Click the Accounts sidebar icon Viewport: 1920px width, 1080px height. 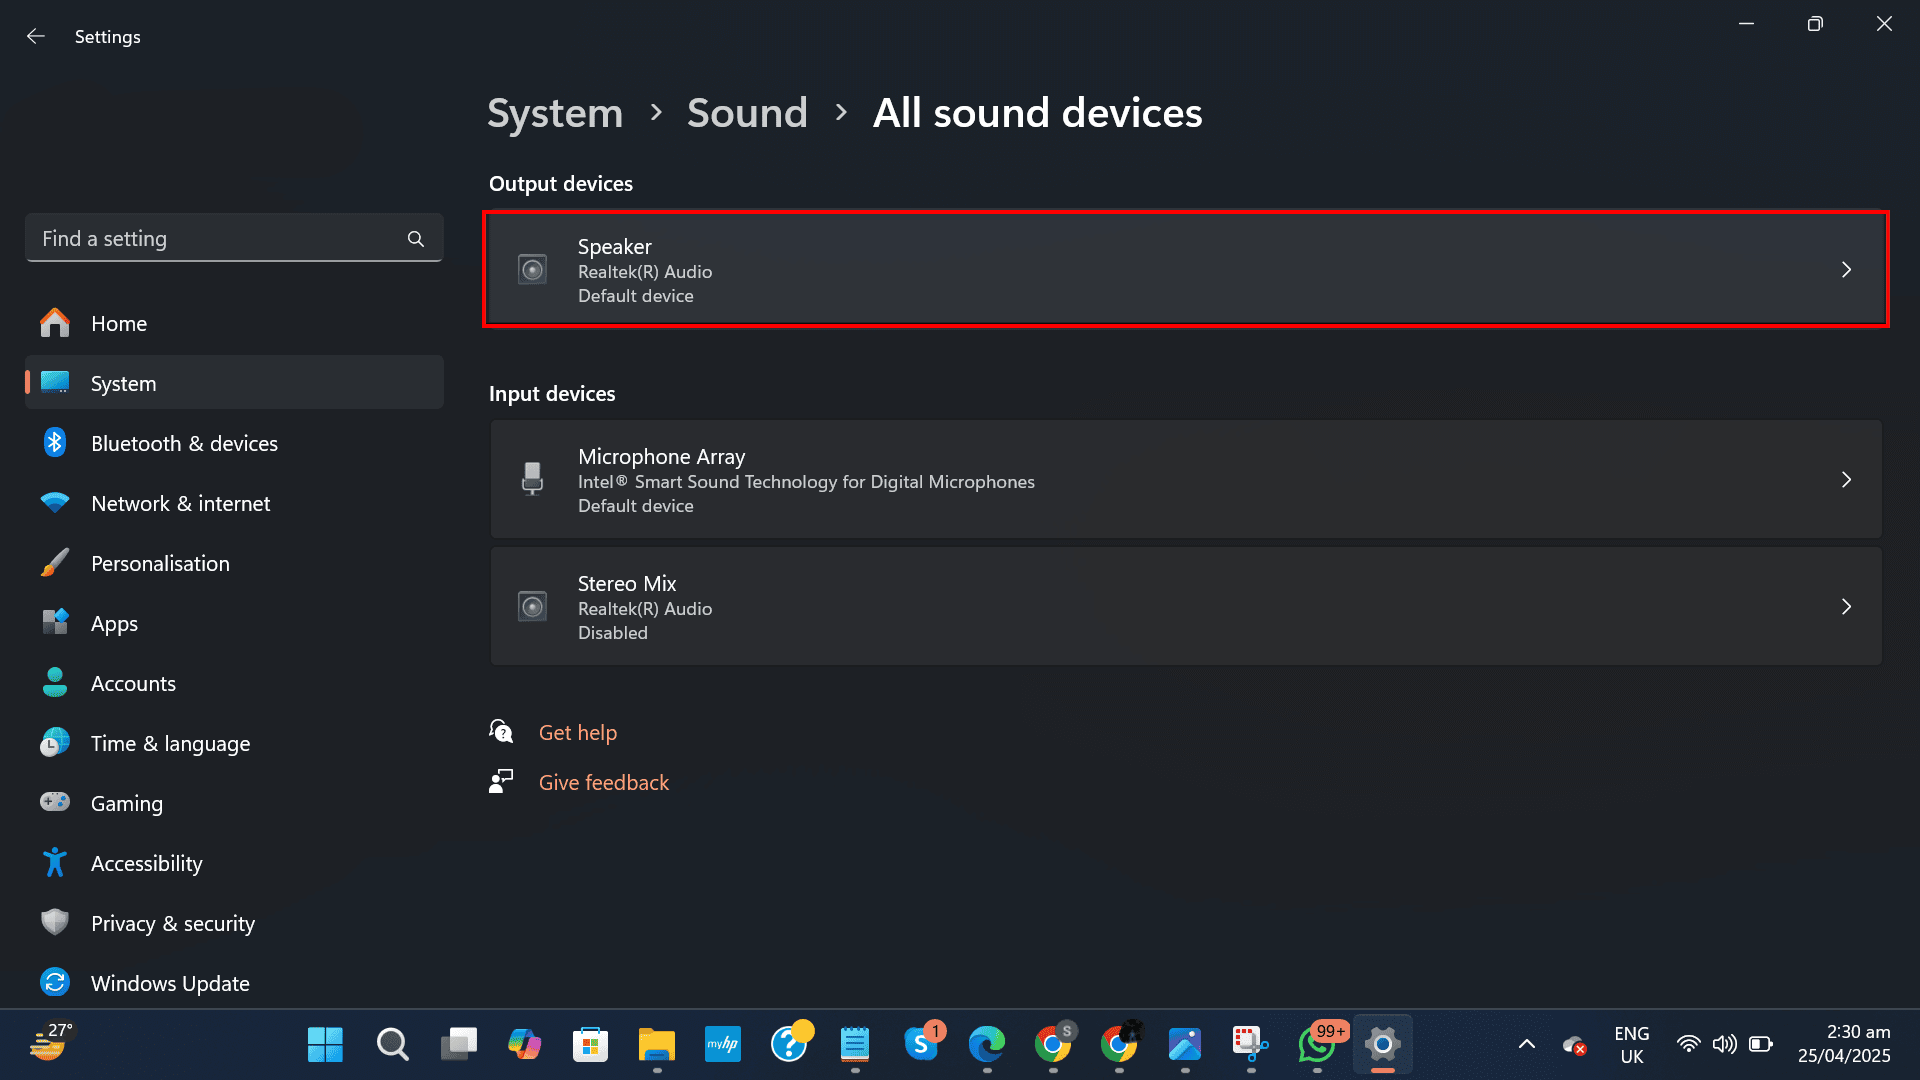pyautogui.click(x=55, y=683)
